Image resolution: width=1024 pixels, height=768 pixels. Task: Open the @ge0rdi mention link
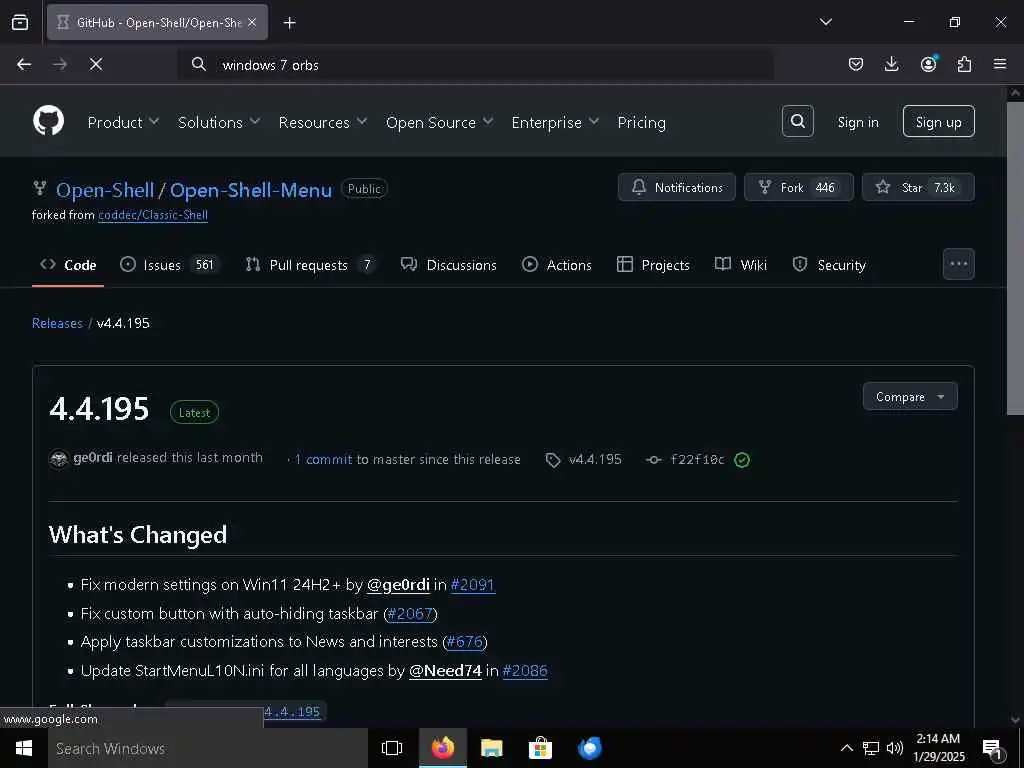pyautogui.click(x=398, y=584)
